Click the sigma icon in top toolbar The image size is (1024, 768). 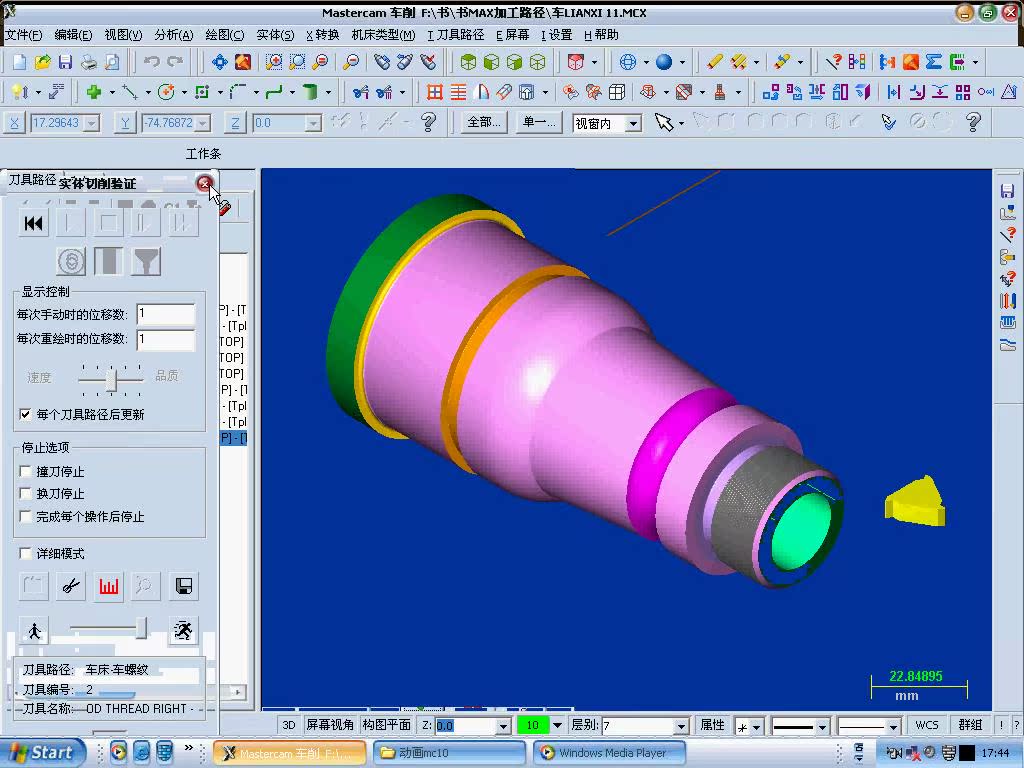coord(934,62)
